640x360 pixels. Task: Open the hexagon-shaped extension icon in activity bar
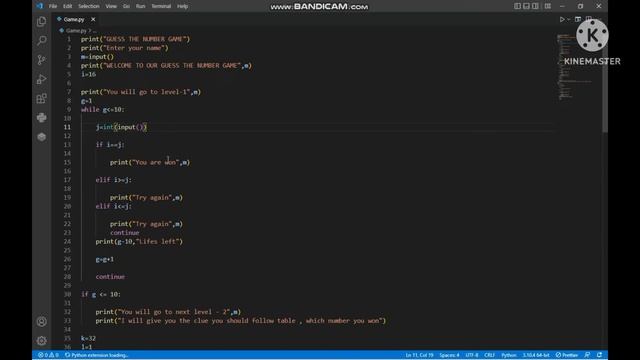tap(41, 137)
